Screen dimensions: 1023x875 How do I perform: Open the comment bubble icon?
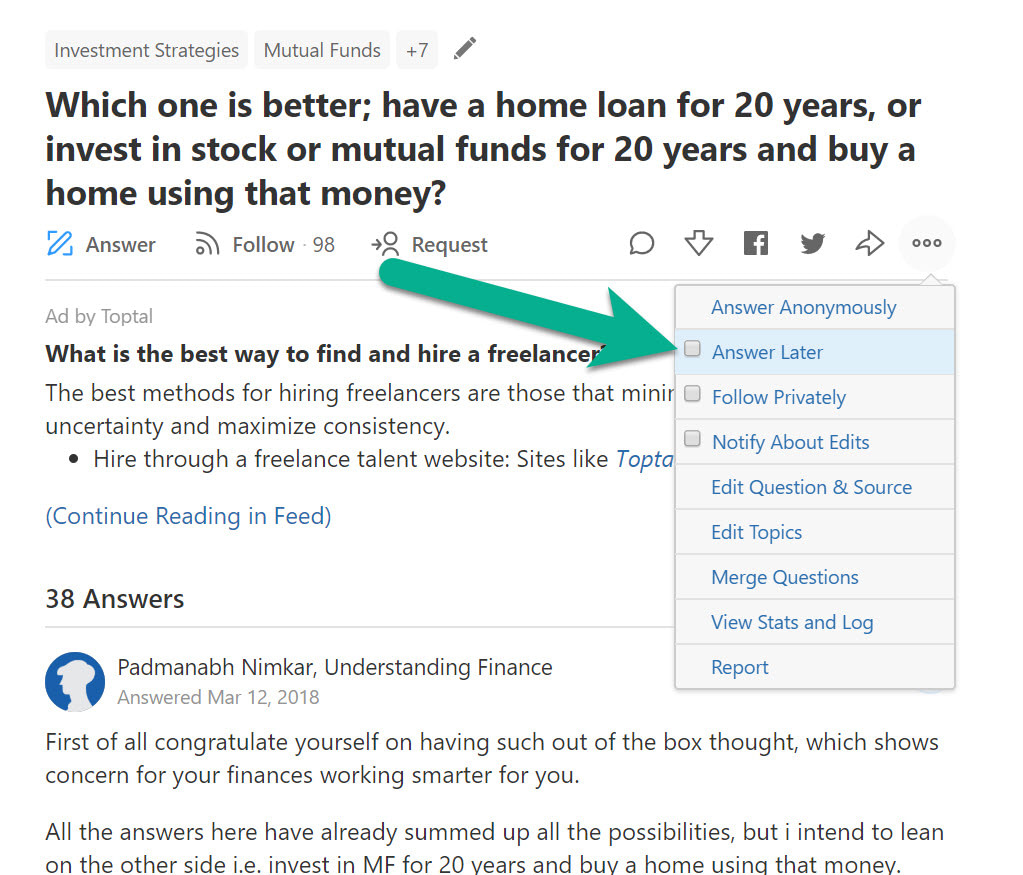[x=641, y=243]
